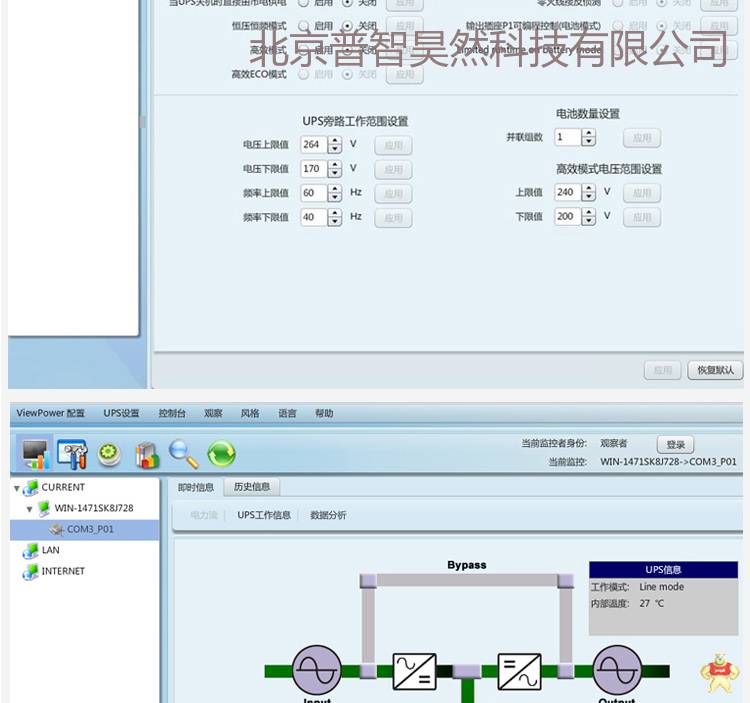
Task: Click the COM3_P01 device icon
Action: (x=56, y=529)
